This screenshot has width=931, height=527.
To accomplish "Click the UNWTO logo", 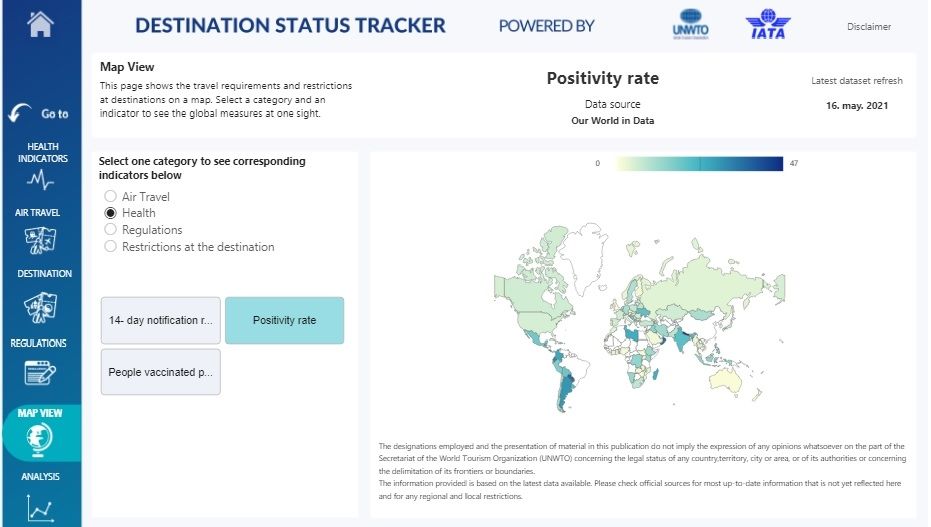I will [691, 25].
